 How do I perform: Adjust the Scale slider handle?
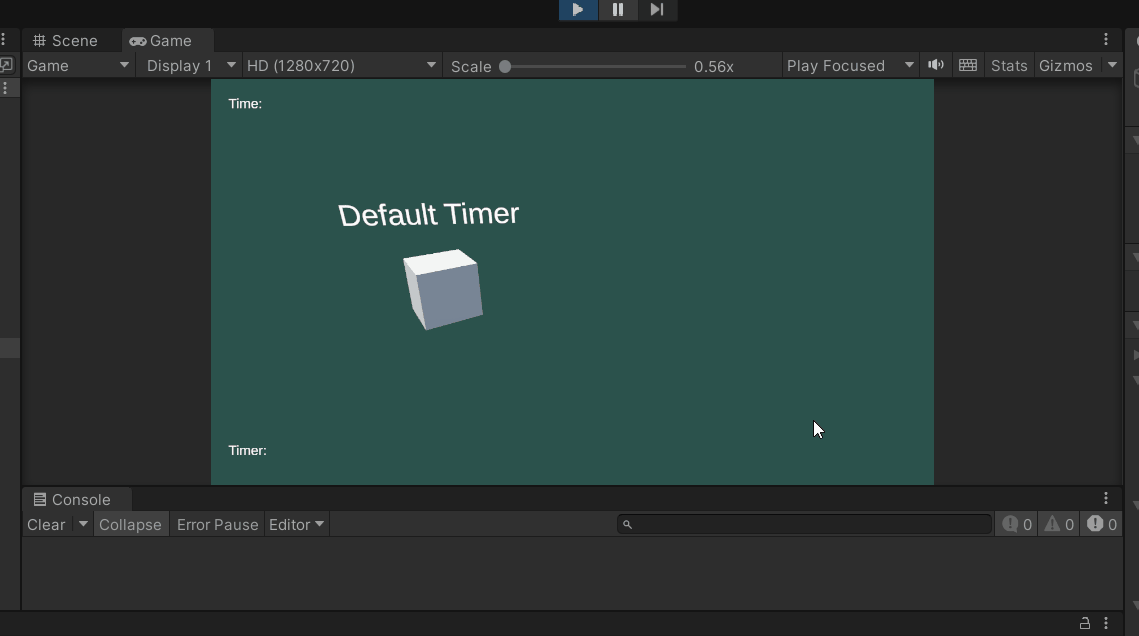coord(505,67)
